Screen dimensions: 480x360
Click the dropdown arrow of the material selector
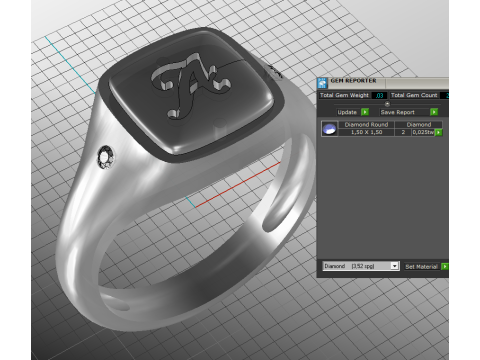point(395,266)
